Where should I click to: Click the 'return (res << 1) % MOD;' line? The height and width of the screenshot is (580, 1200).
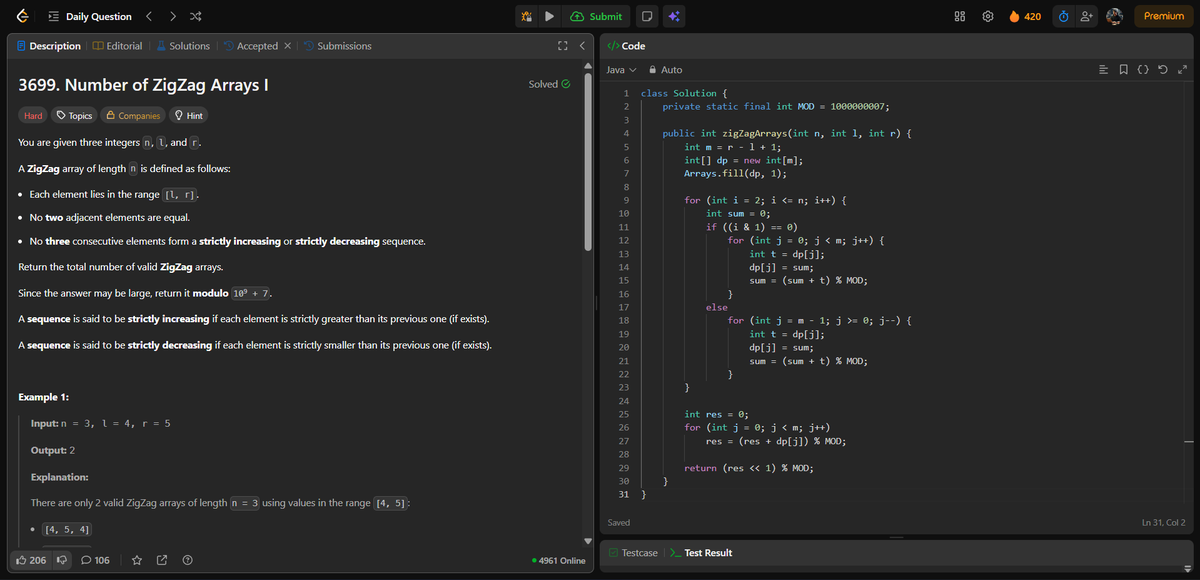[x=748, y=468]
